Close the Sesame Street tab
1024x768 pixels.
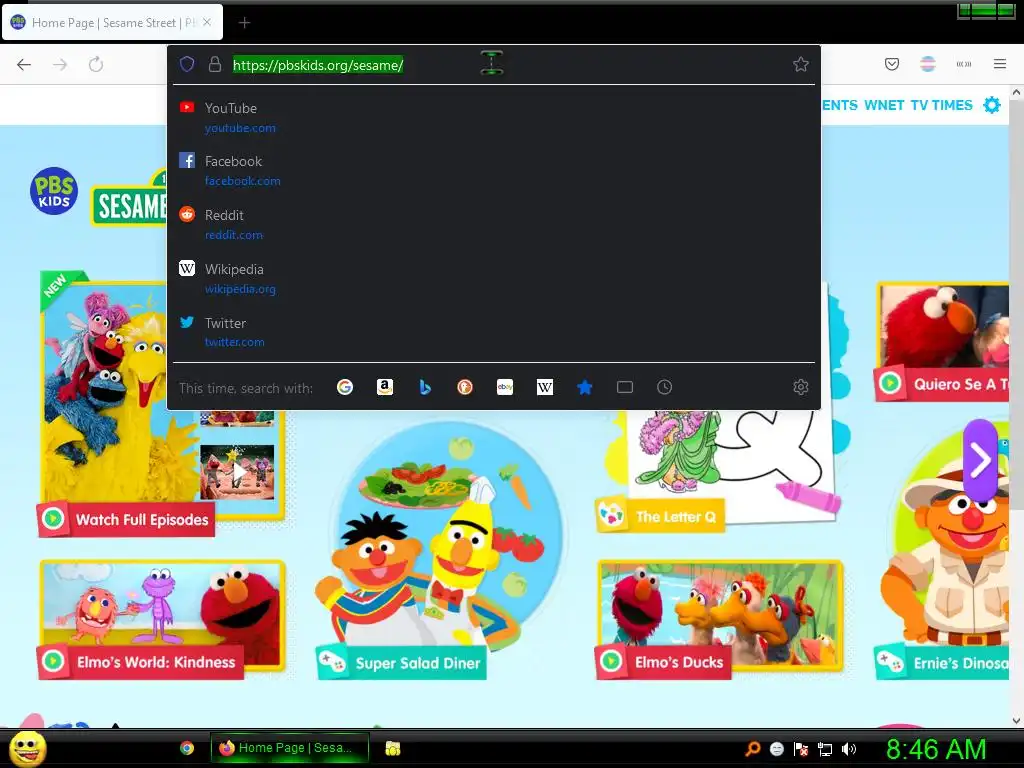click(207, 22)
